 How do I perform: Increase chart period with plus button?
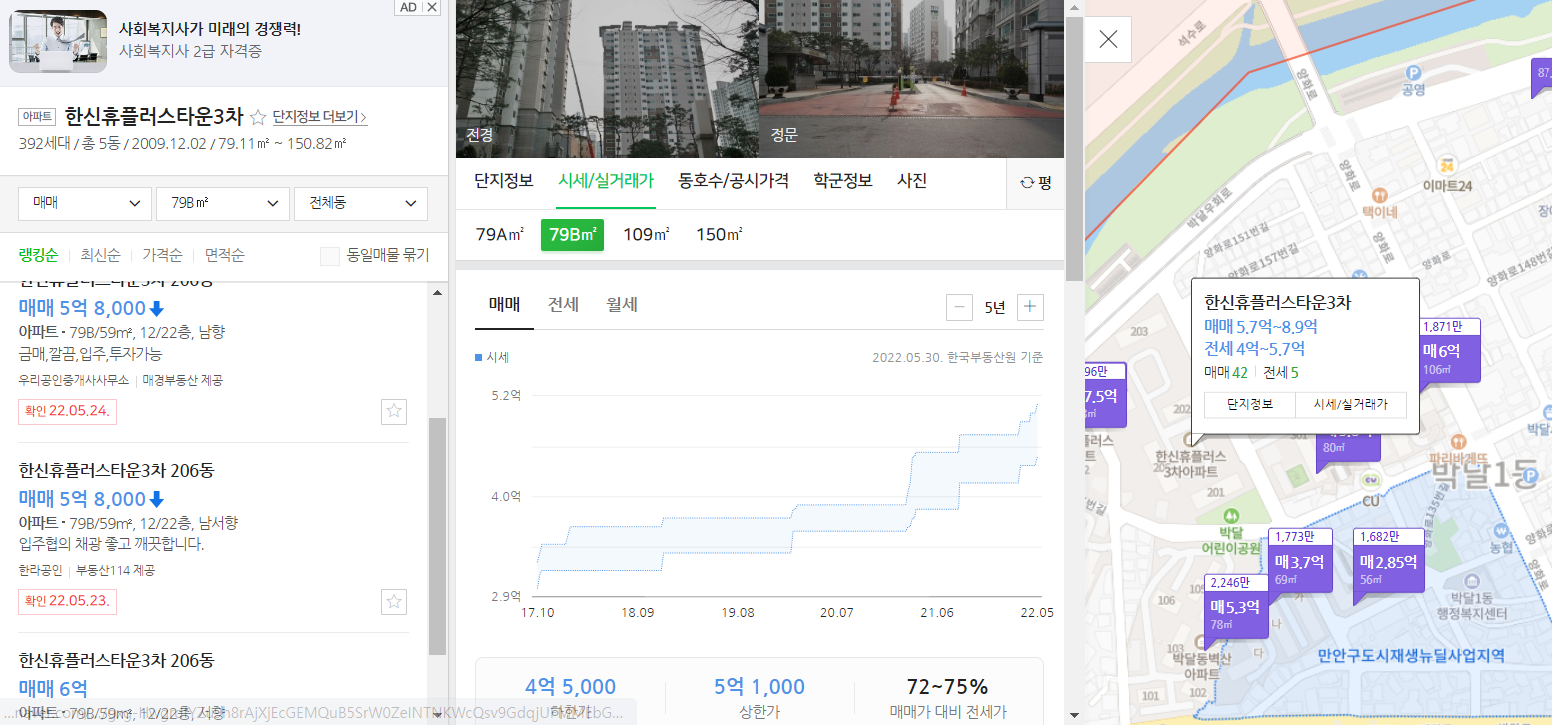coord(1030,307)
